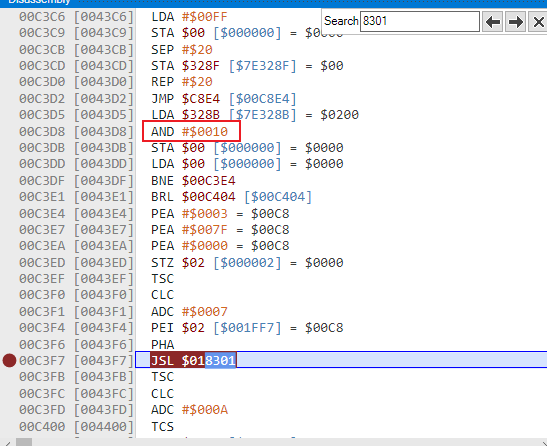The width and height of the screenshot is (547, 446).
Task: Click the CLC line at 00C3FC
Action: click(x=163, y=393)
